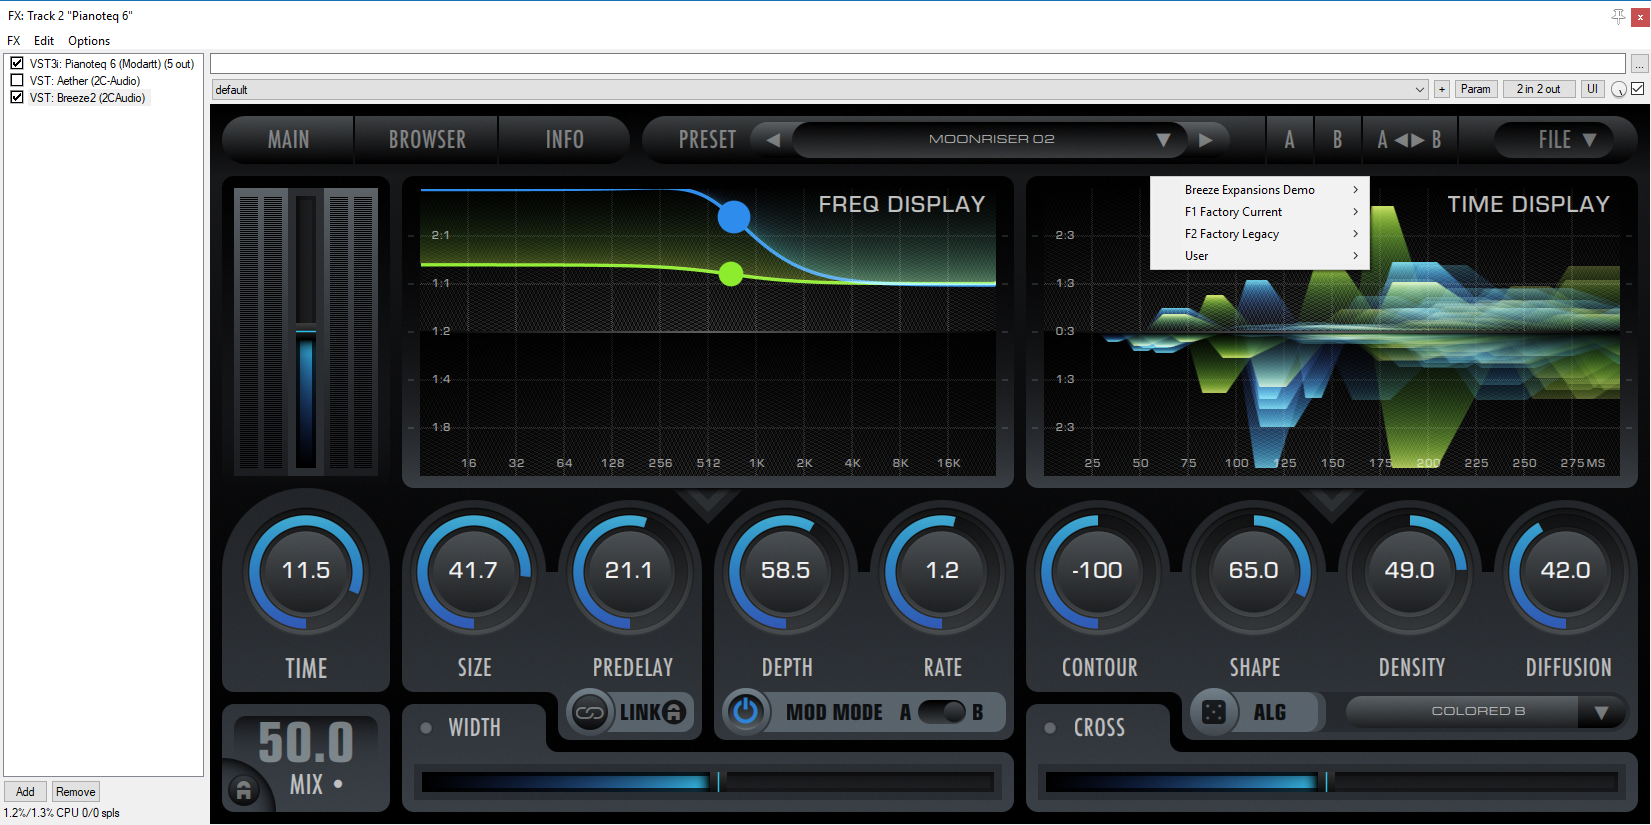Click the WIDTH slider bar
Image resolution: width=1651 pixels, height=825 pixels.
(x=708, y=781)
